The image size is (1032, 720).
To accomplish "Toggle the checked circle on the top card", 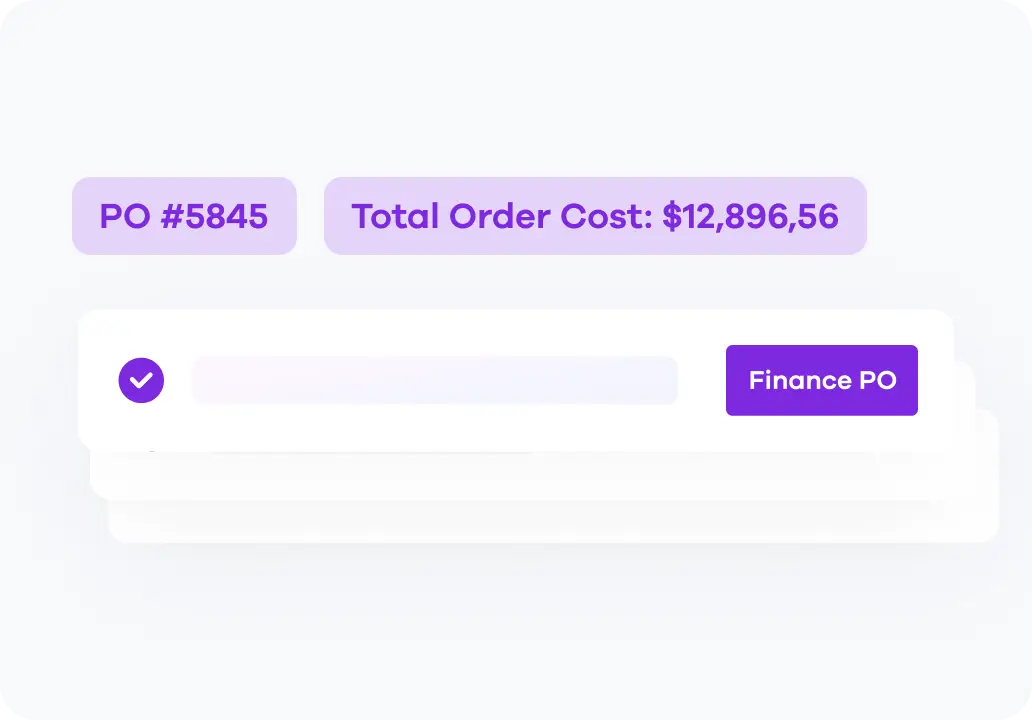I will click(141, 380).
